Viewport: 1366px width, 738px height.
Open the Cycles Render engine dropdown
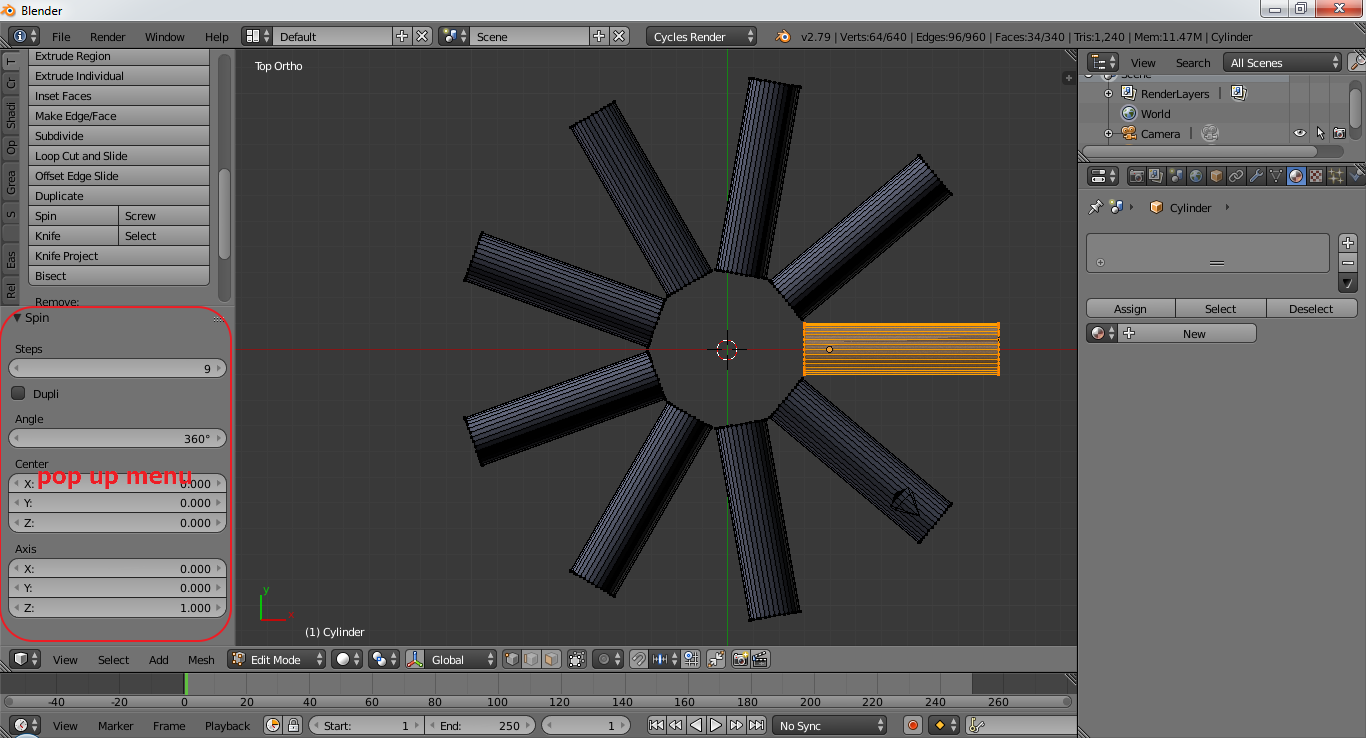(x=700, y=35)
